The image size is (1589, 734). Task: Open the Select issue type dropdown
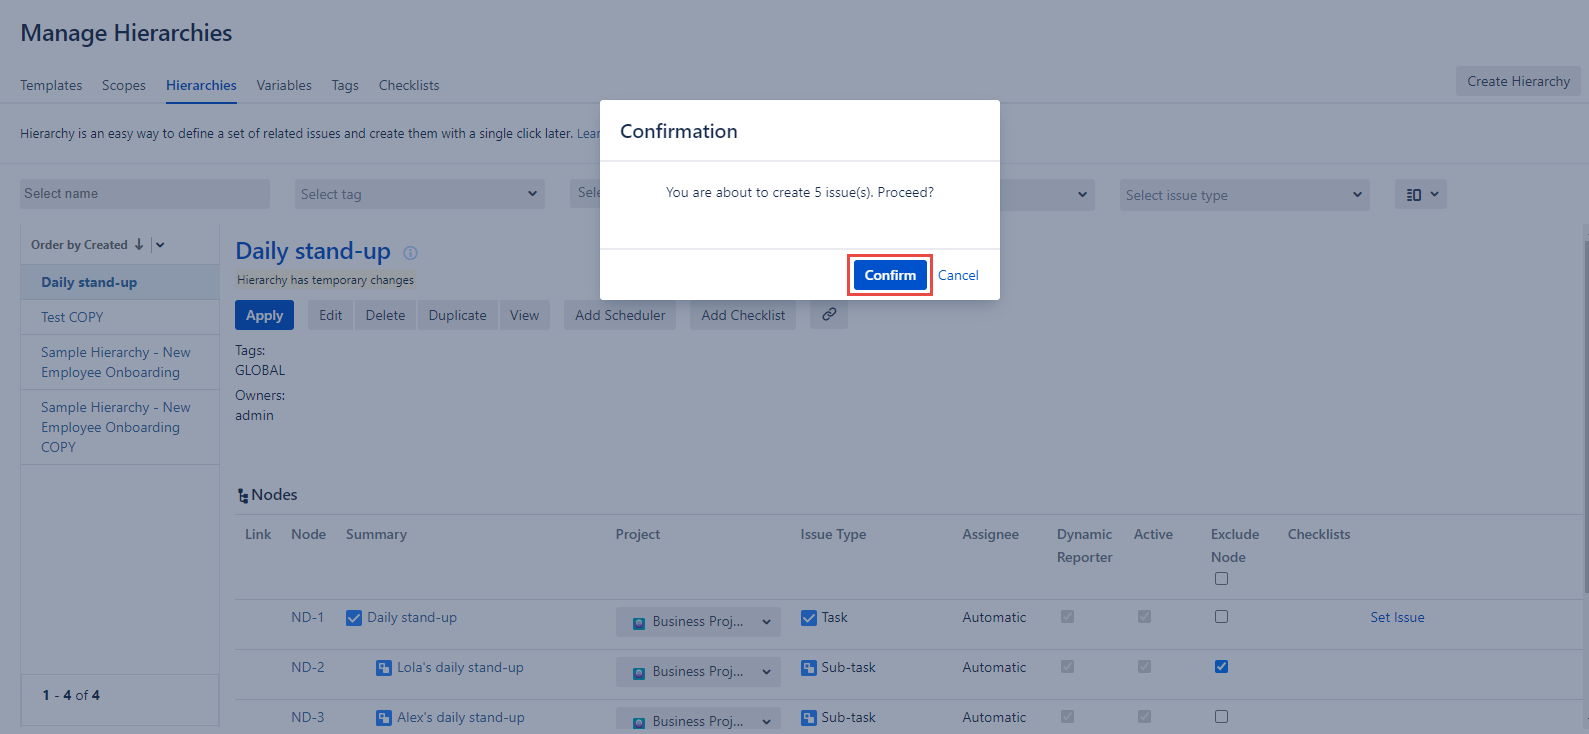1243,195
